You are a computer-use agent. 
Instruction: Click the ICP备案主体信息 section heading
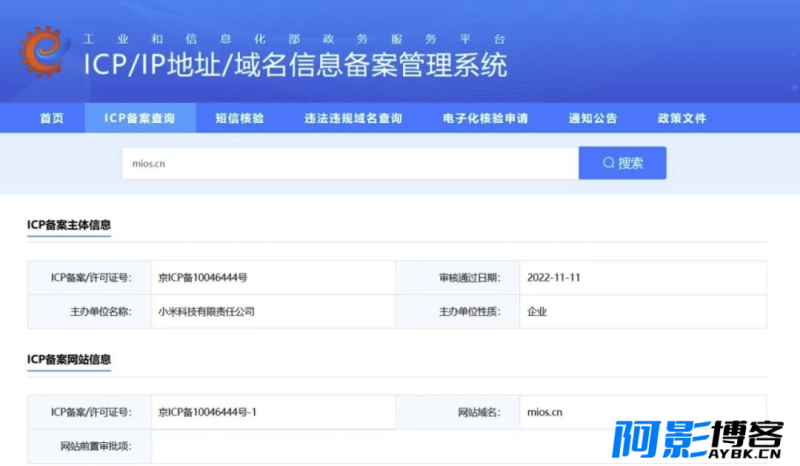(69, 225)
